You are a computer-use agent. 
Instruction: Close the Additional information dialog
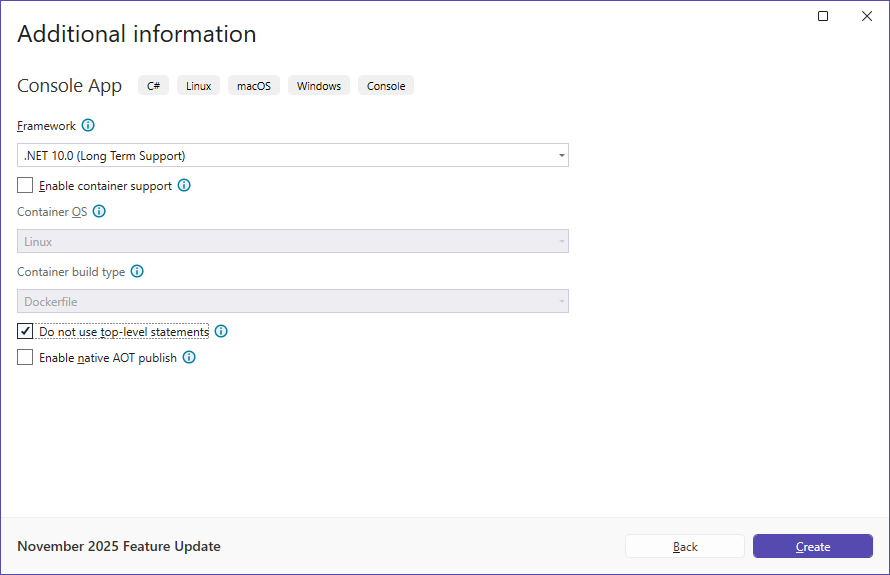(867, 16)
